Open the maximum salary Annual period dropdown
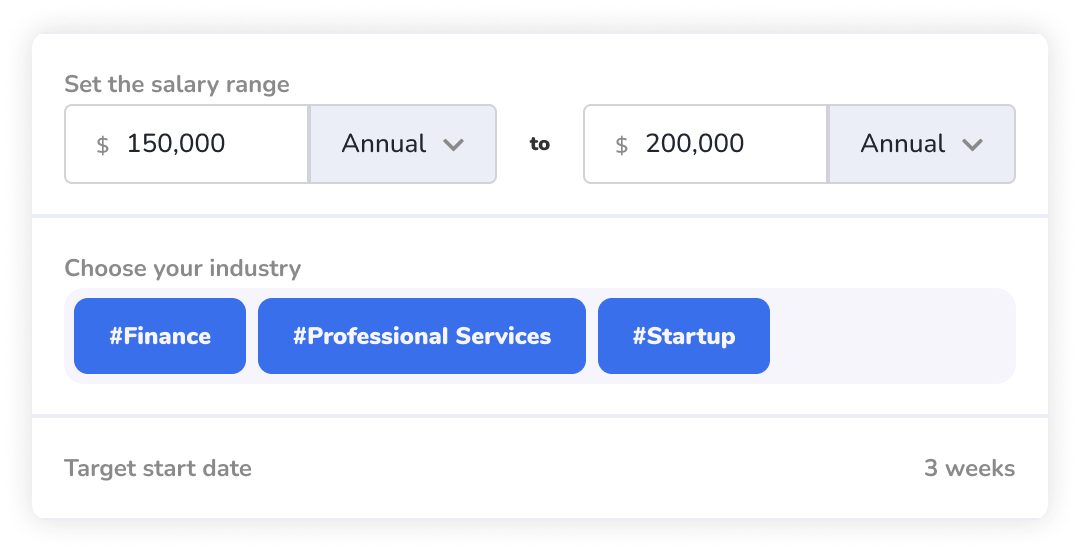 tap(921, 145)
